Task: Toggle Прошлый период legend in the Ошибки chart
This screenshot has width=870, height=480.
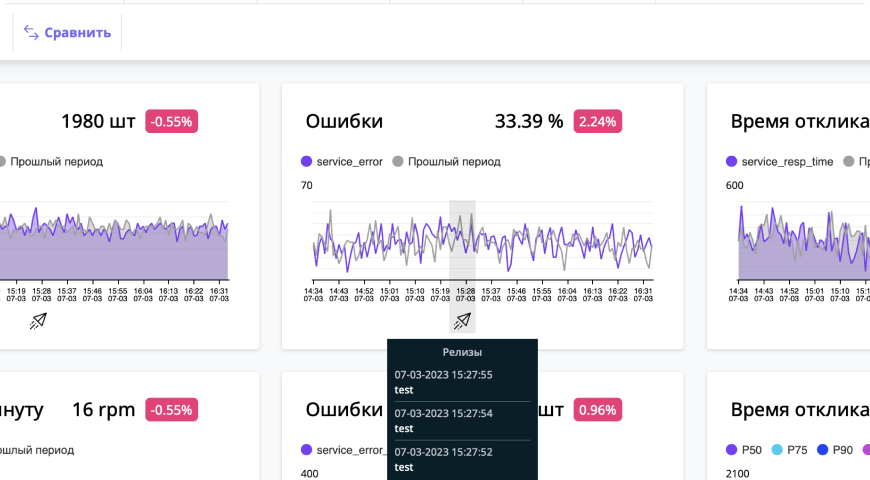Action: pyautogui.click(x=447, y=161)
